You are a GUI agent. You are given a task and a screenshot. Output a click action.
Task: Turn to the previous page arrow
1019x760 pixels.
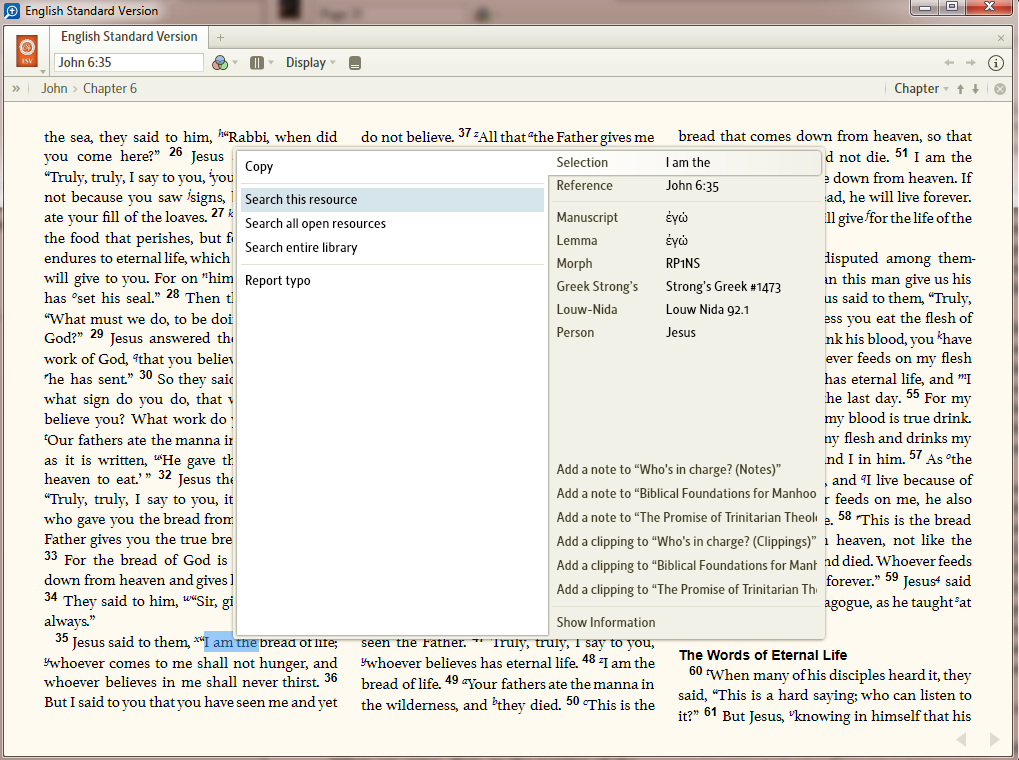click(961, 739)
